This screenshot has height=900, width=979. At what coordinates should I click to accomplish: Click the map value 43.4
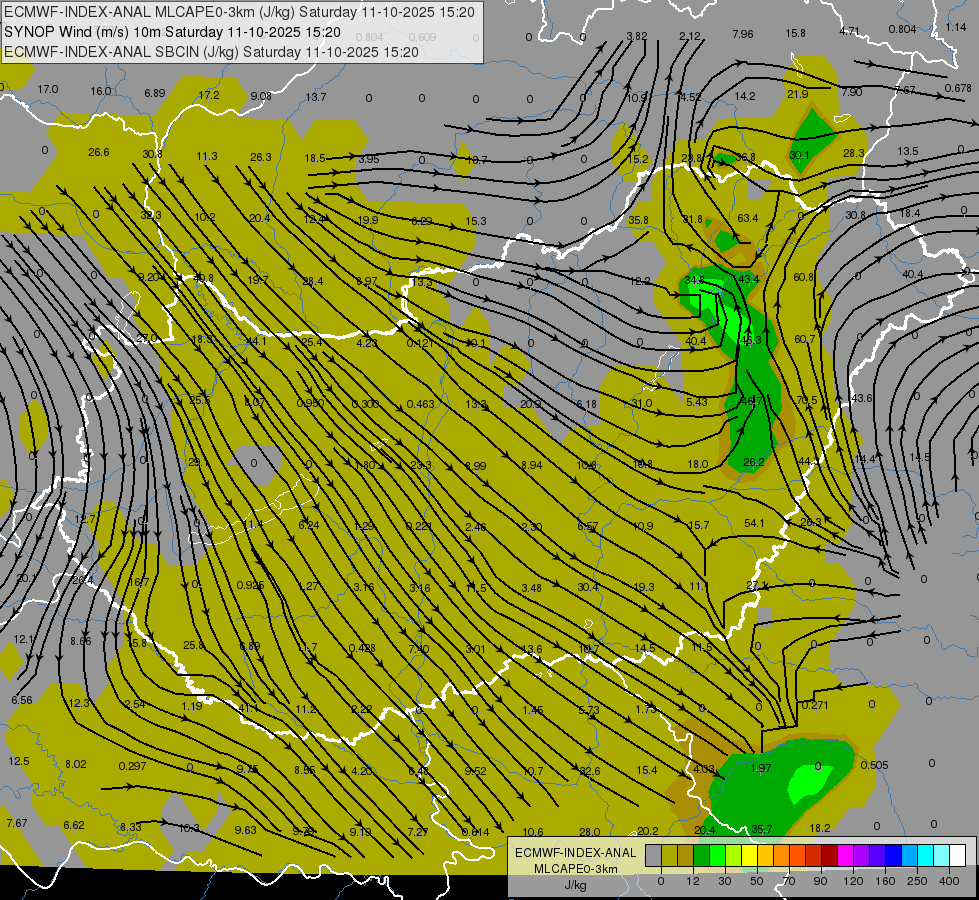click(x=749, y=279)
